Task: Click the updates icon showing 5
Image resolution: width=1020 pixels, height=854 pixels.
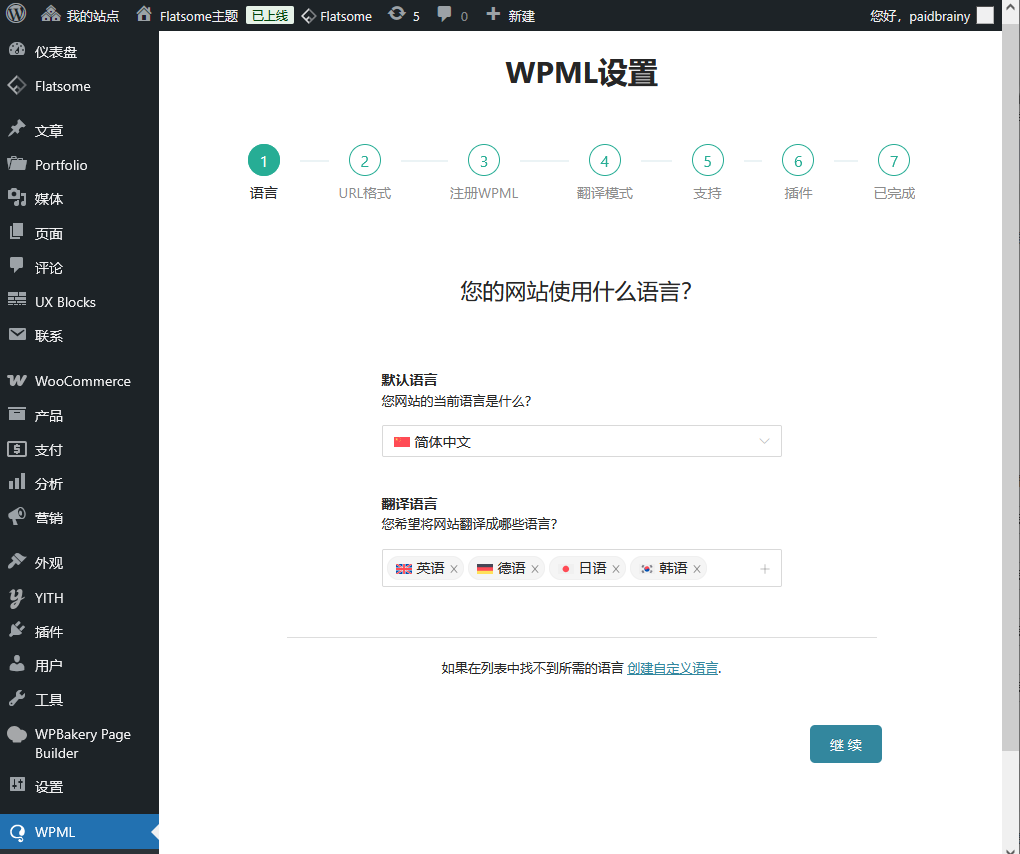Action: click(404, 16)
